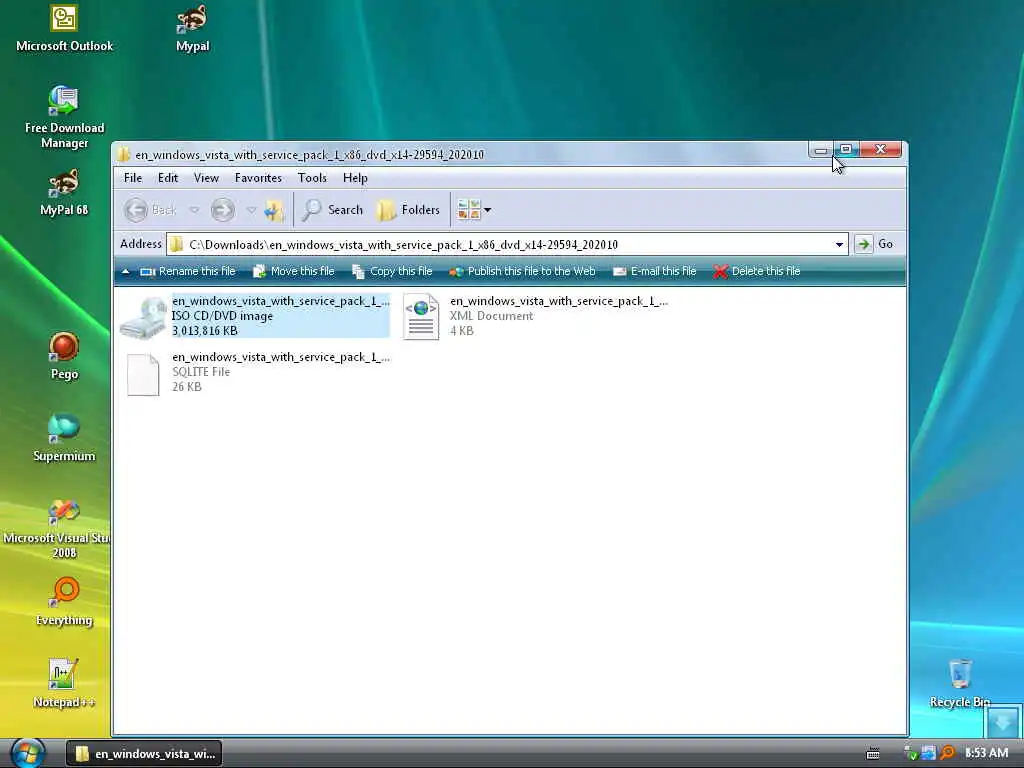Click the folder icon in the address bar
The image size is (1024, 768).
(176, 244)
